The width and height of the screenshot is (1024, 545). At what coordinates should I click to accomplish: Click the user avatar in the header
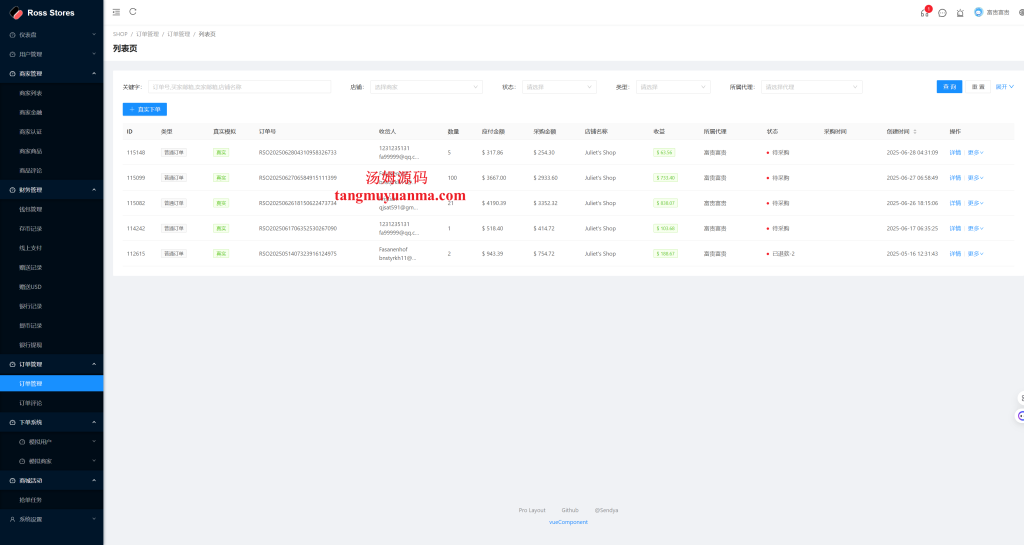pos(978,12)
